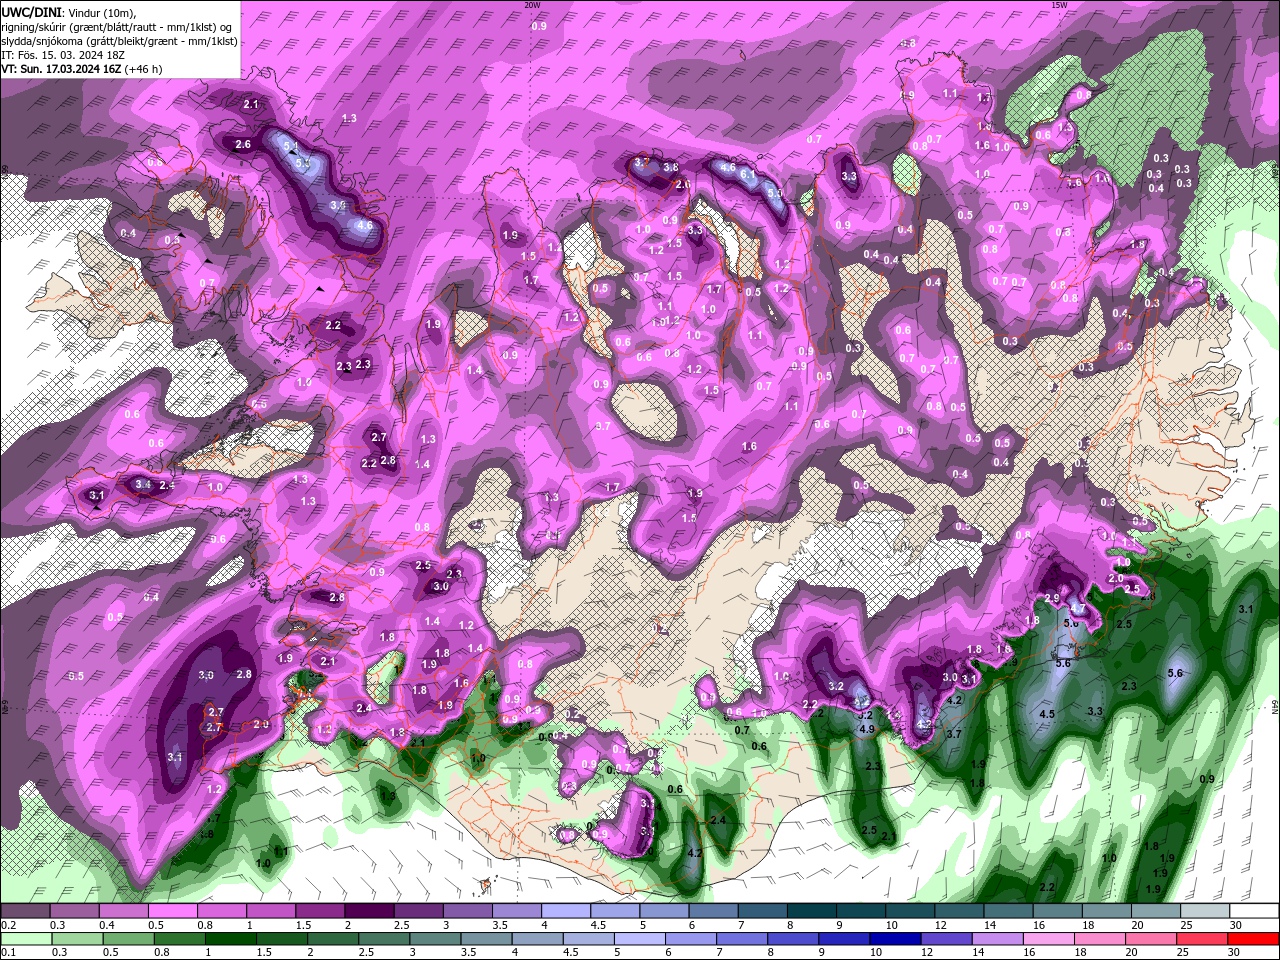The image size is (1280, 960).
Task: Click the bright red swatch at 30 in bottom legend
Action: click(1254, 940)
